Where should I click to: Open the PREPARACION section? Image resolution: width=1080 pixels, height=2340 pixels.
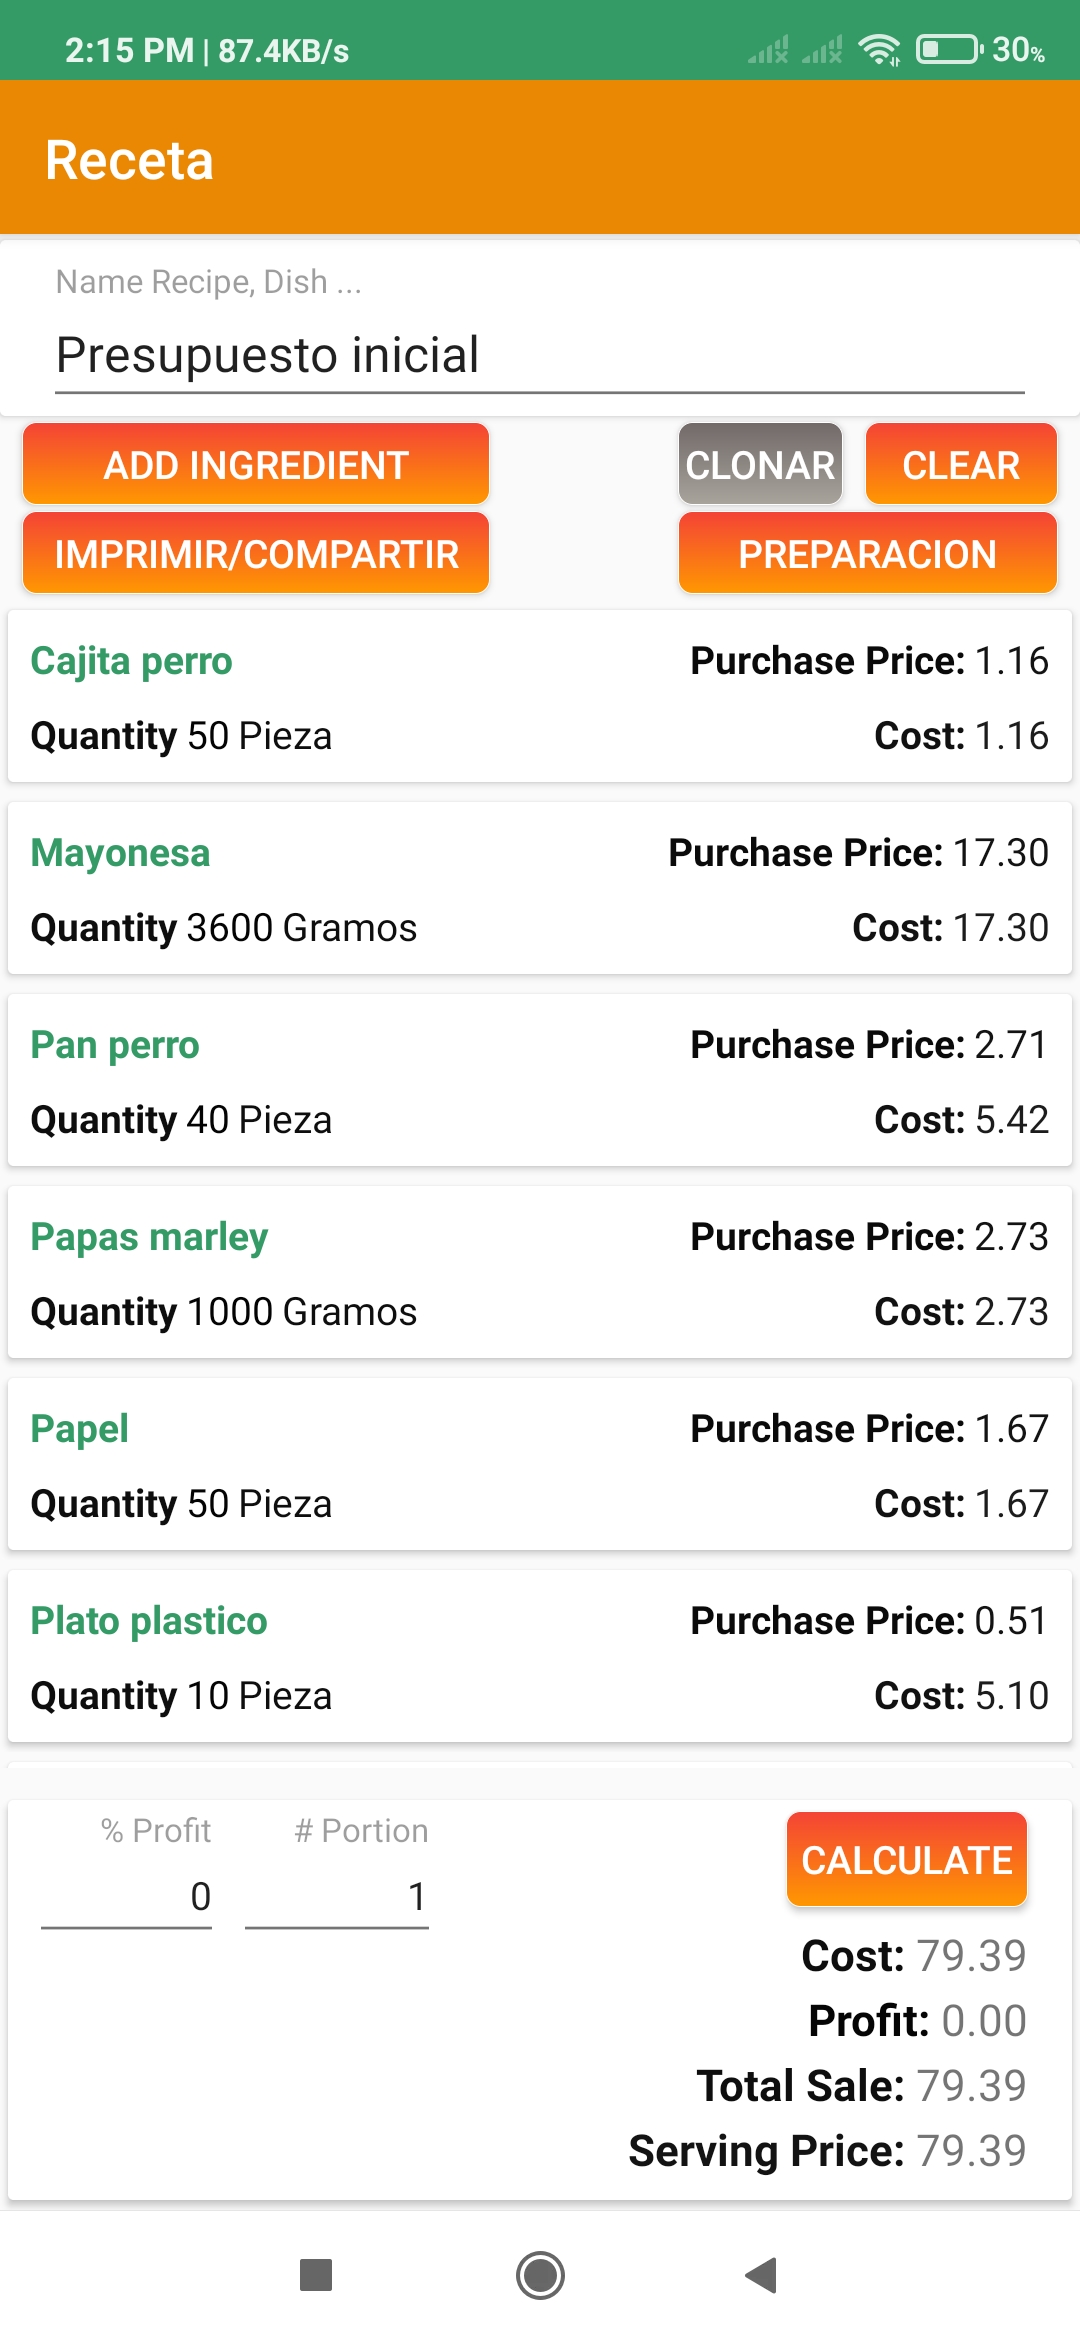(867, 554)
